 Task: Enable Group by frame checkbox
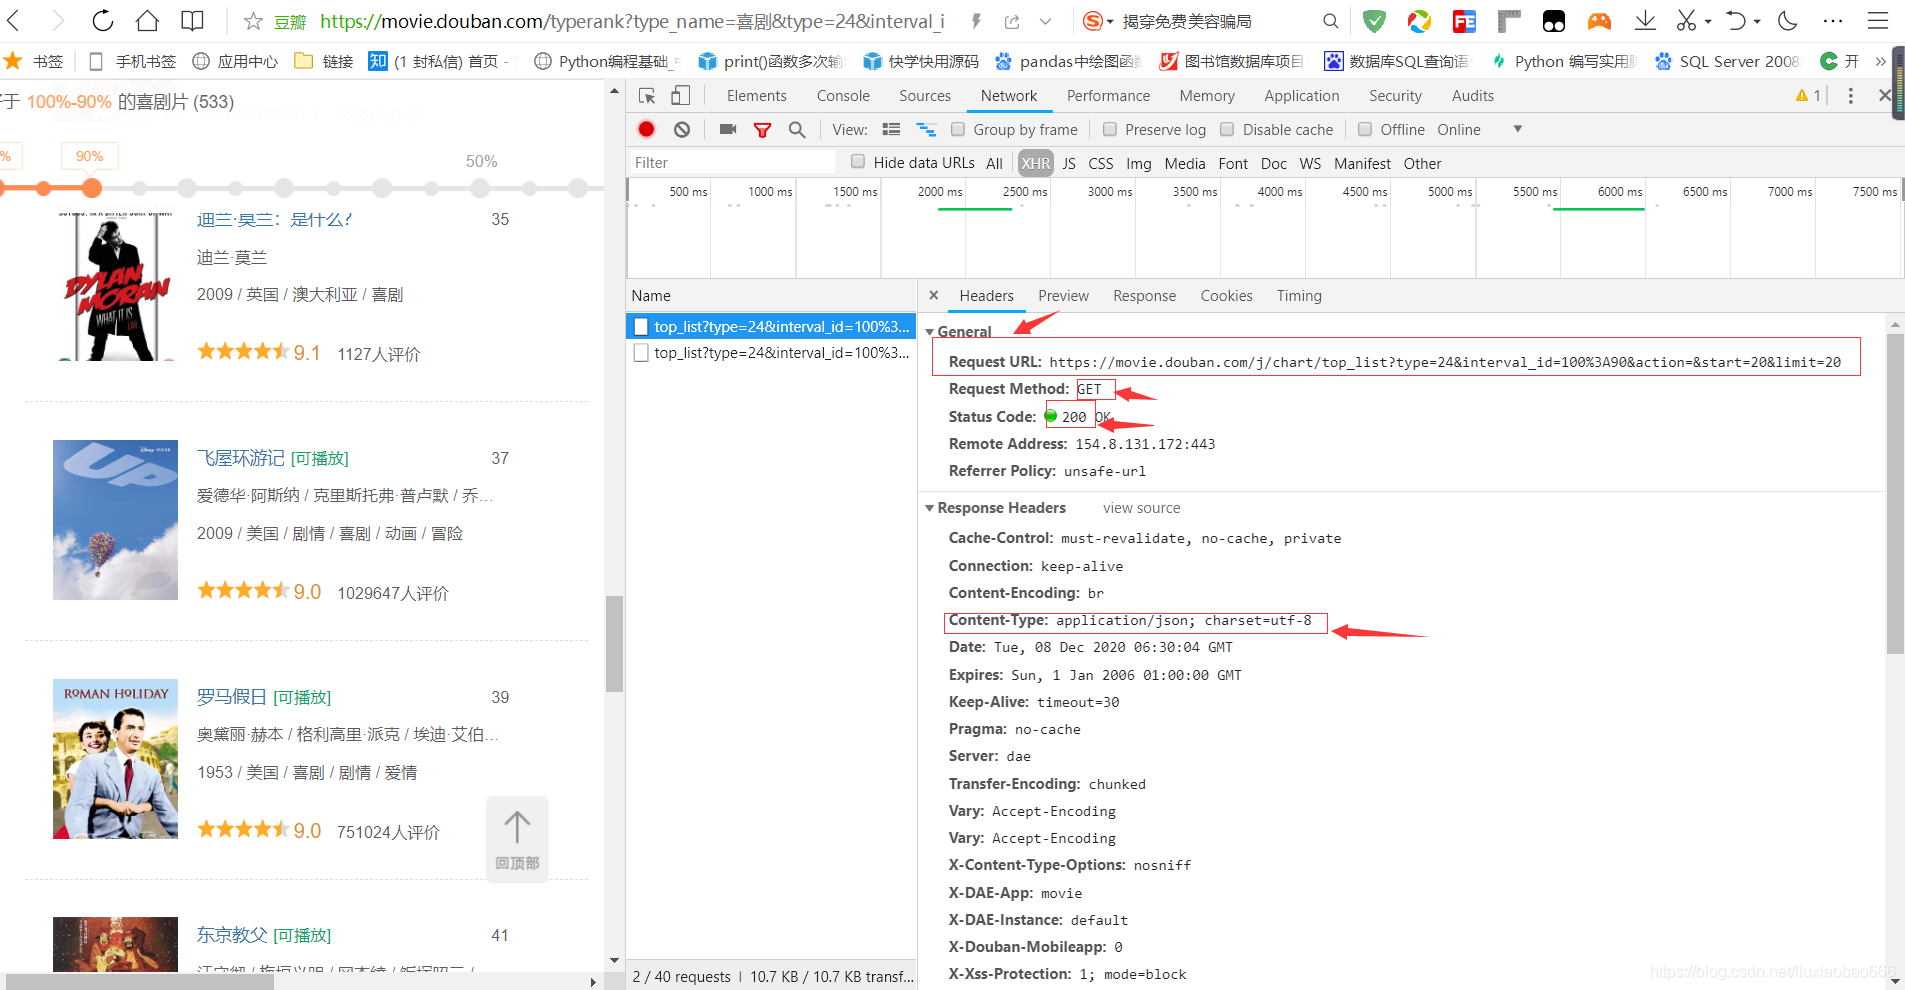[x=958, y=129]
